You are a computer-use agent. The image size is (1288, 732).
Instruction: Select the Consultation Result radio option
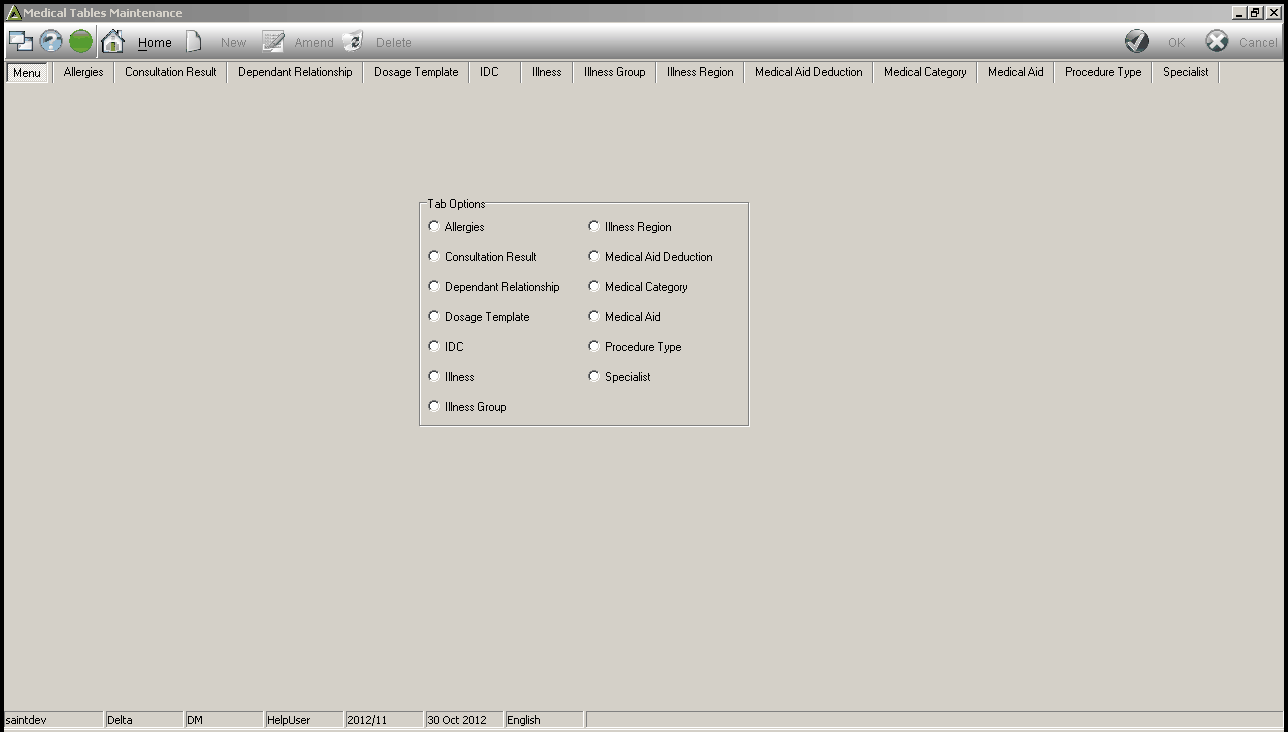click(434, 256)
